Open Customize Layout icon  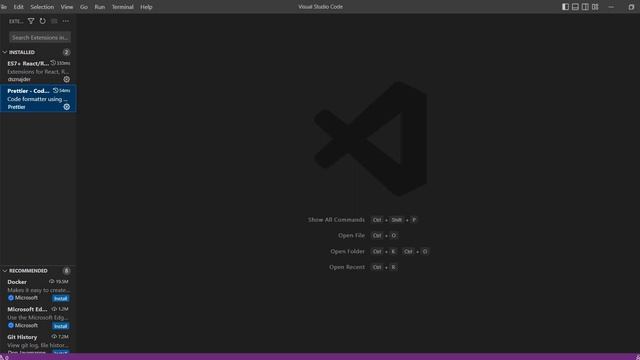[x=595, y=7]
